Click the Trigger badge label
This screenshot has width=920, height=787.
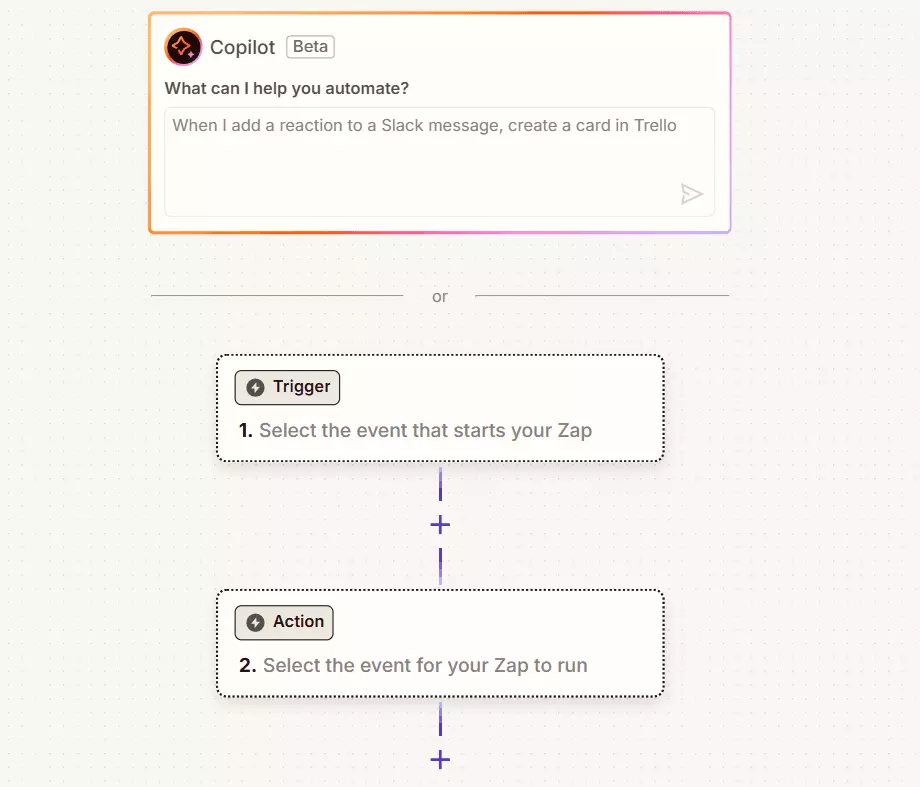coord(301,388)
